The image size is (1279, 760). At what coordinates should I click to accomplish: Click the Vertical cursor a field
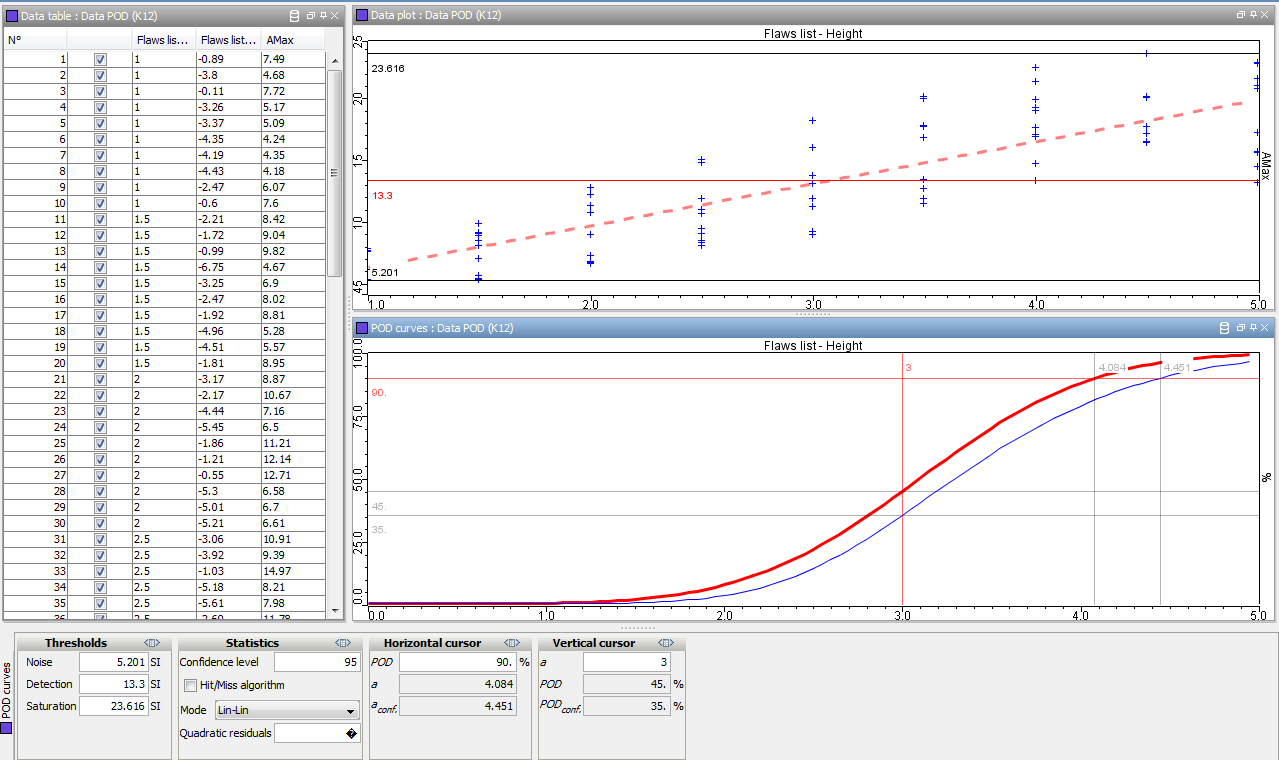coord(627,662)
